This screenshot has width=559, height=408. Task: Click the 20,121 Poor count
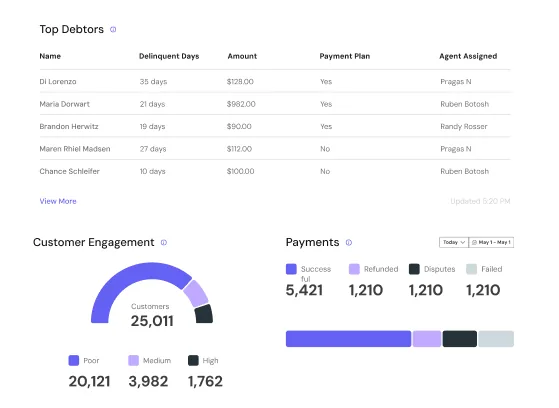coord(89,382)
